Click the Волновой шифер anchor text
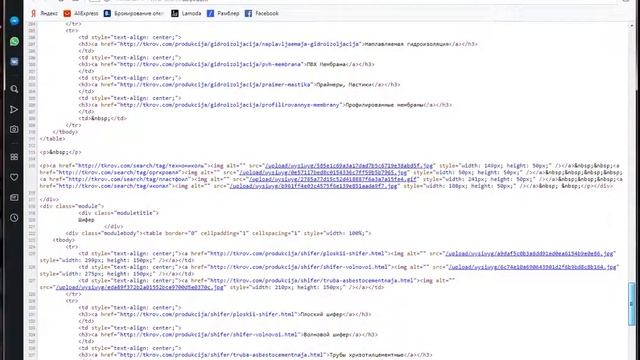640x360 pixels. tap(327, 335)
